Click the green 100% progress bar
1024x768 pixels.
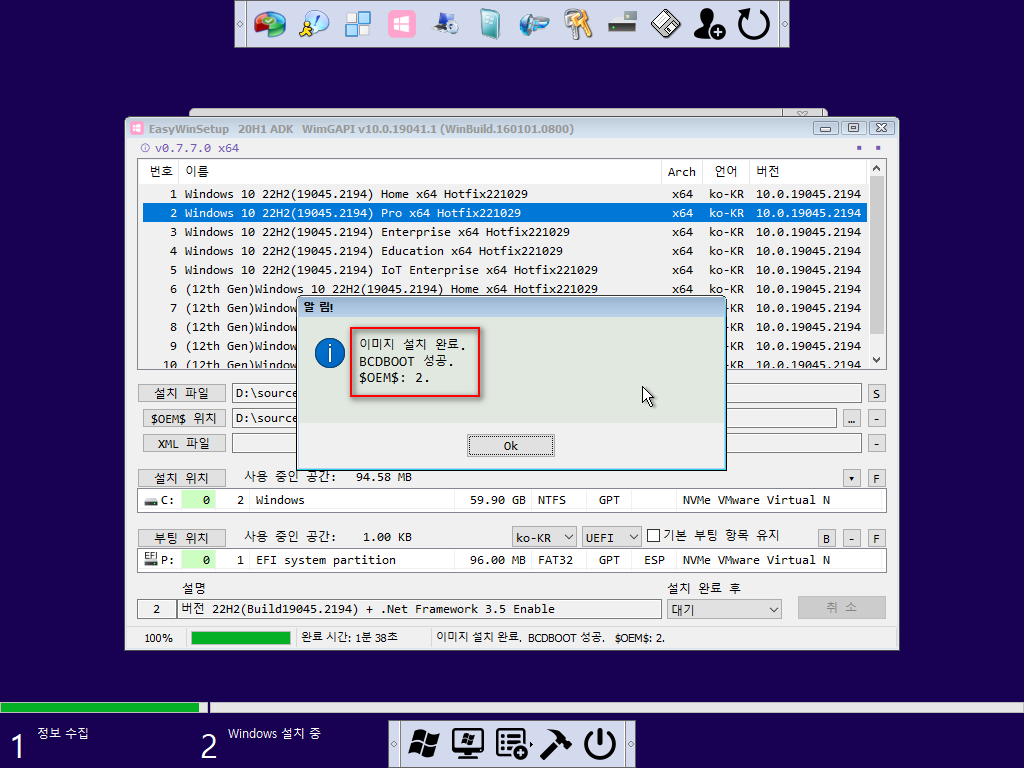(x=241, y=638)
